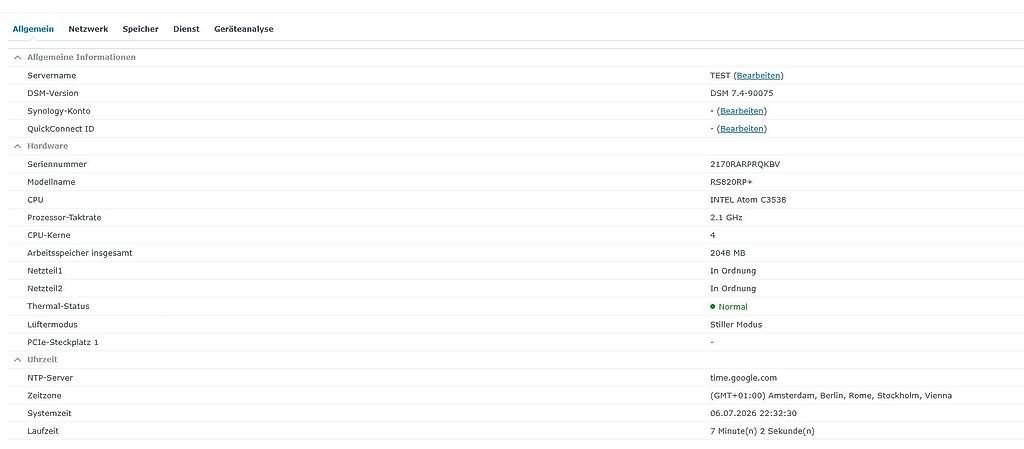Click the green Normal thermal status

point(733,307)
